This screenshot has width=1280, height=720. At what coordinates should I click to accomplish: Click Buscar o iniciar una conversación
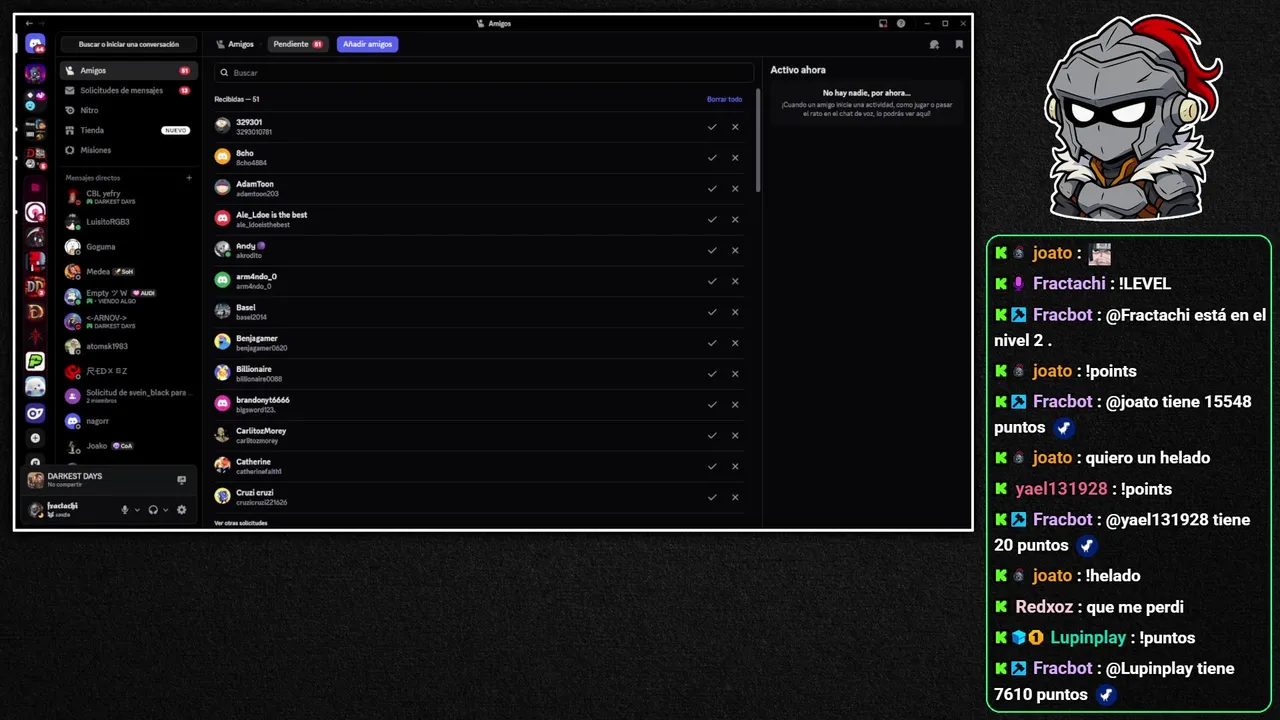click(128, 44)
